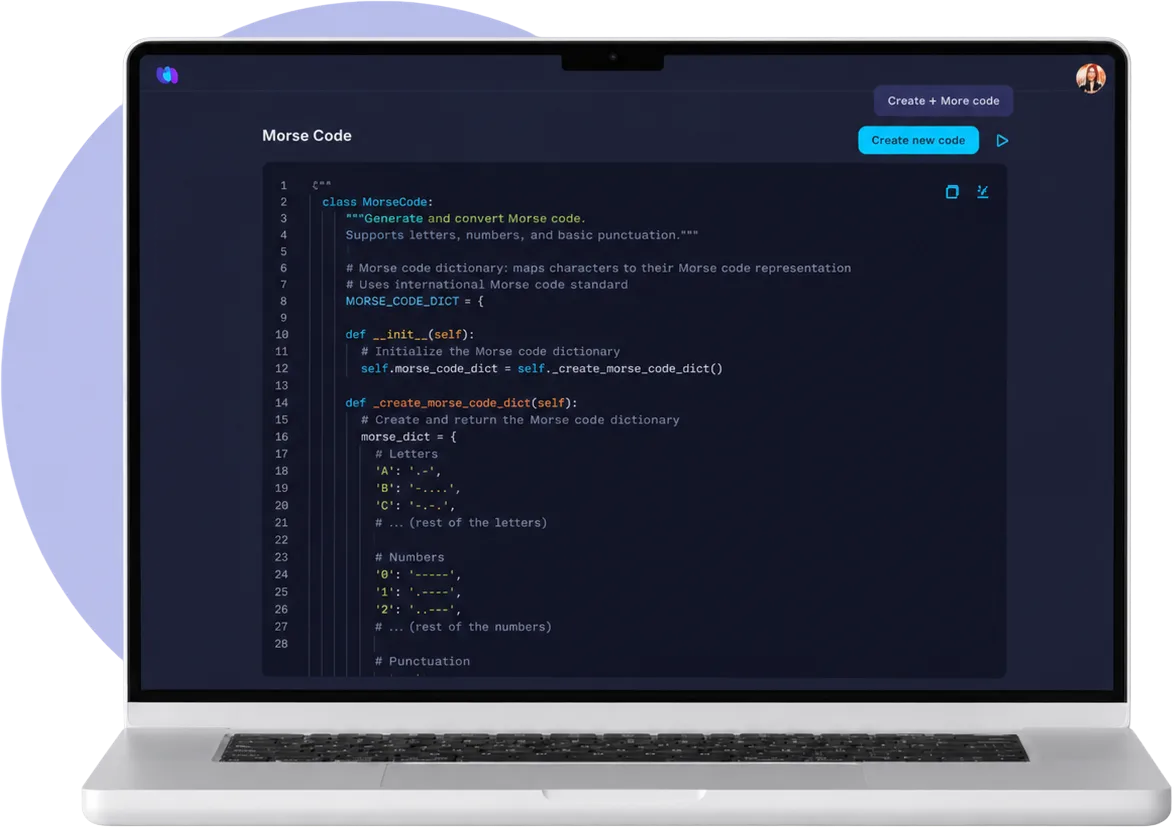This screenshot has height=827, width=1174.
Task: Click the Create new code button
Action: pos(918,141)
